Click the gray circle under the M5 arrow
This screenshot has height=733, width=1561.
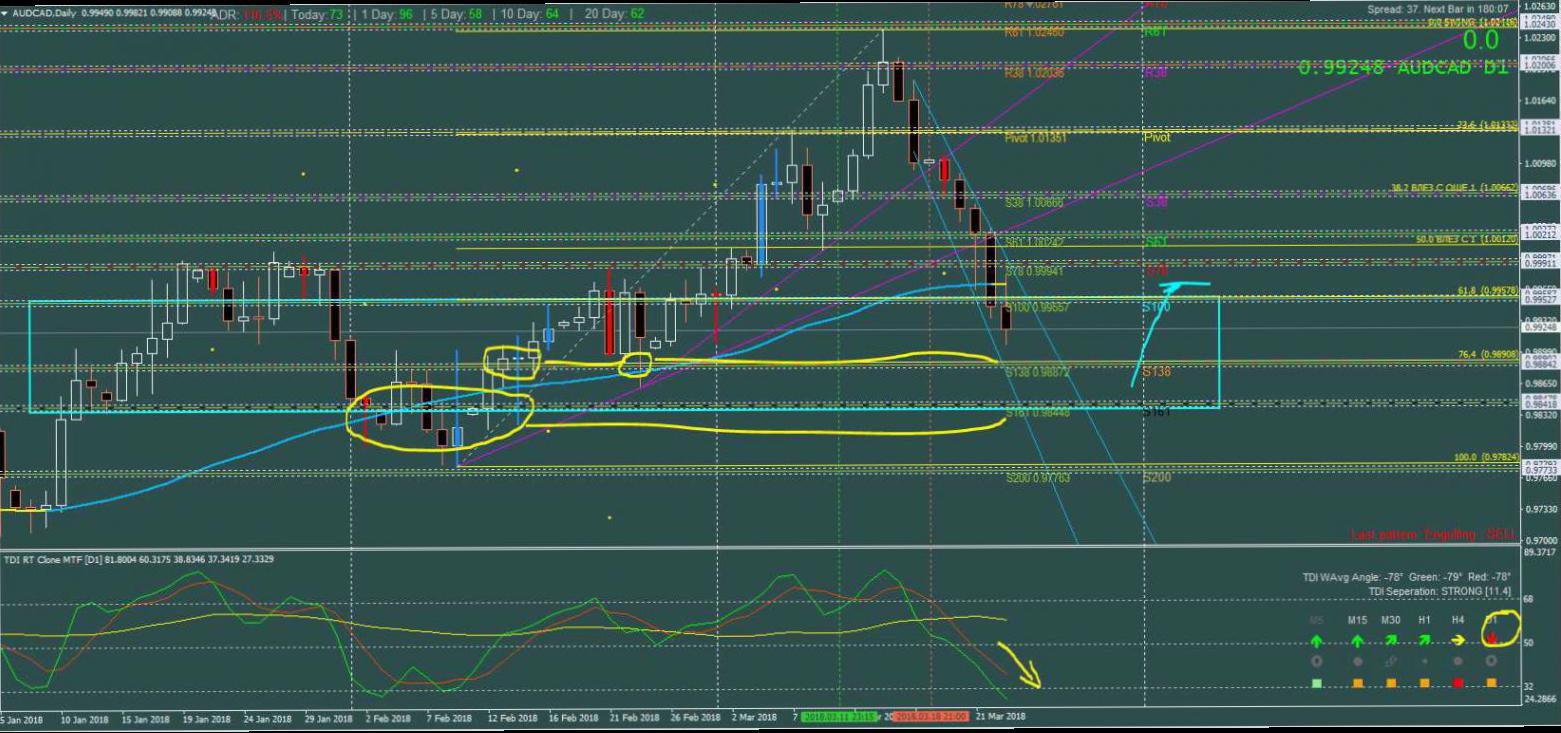pyautogui.click(x=1317, y=661)
